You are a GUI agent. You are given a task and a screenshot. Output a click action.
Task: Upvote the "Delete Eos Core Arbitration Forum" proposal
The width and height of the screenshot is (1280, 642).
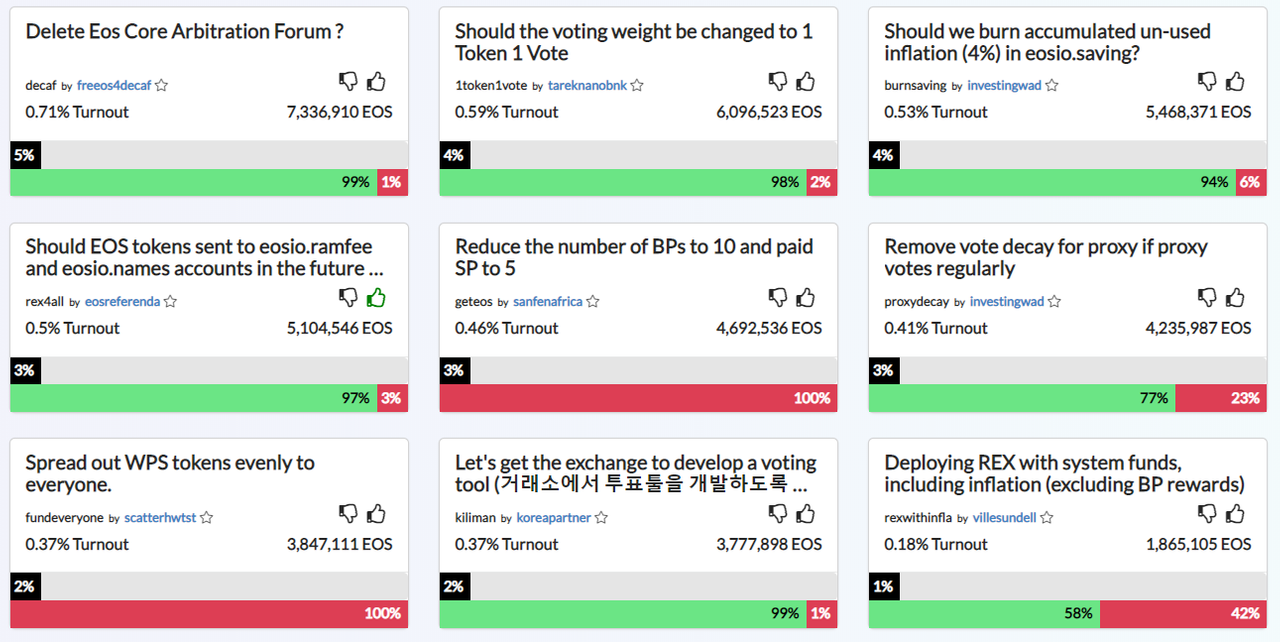(x=376, y=80)
